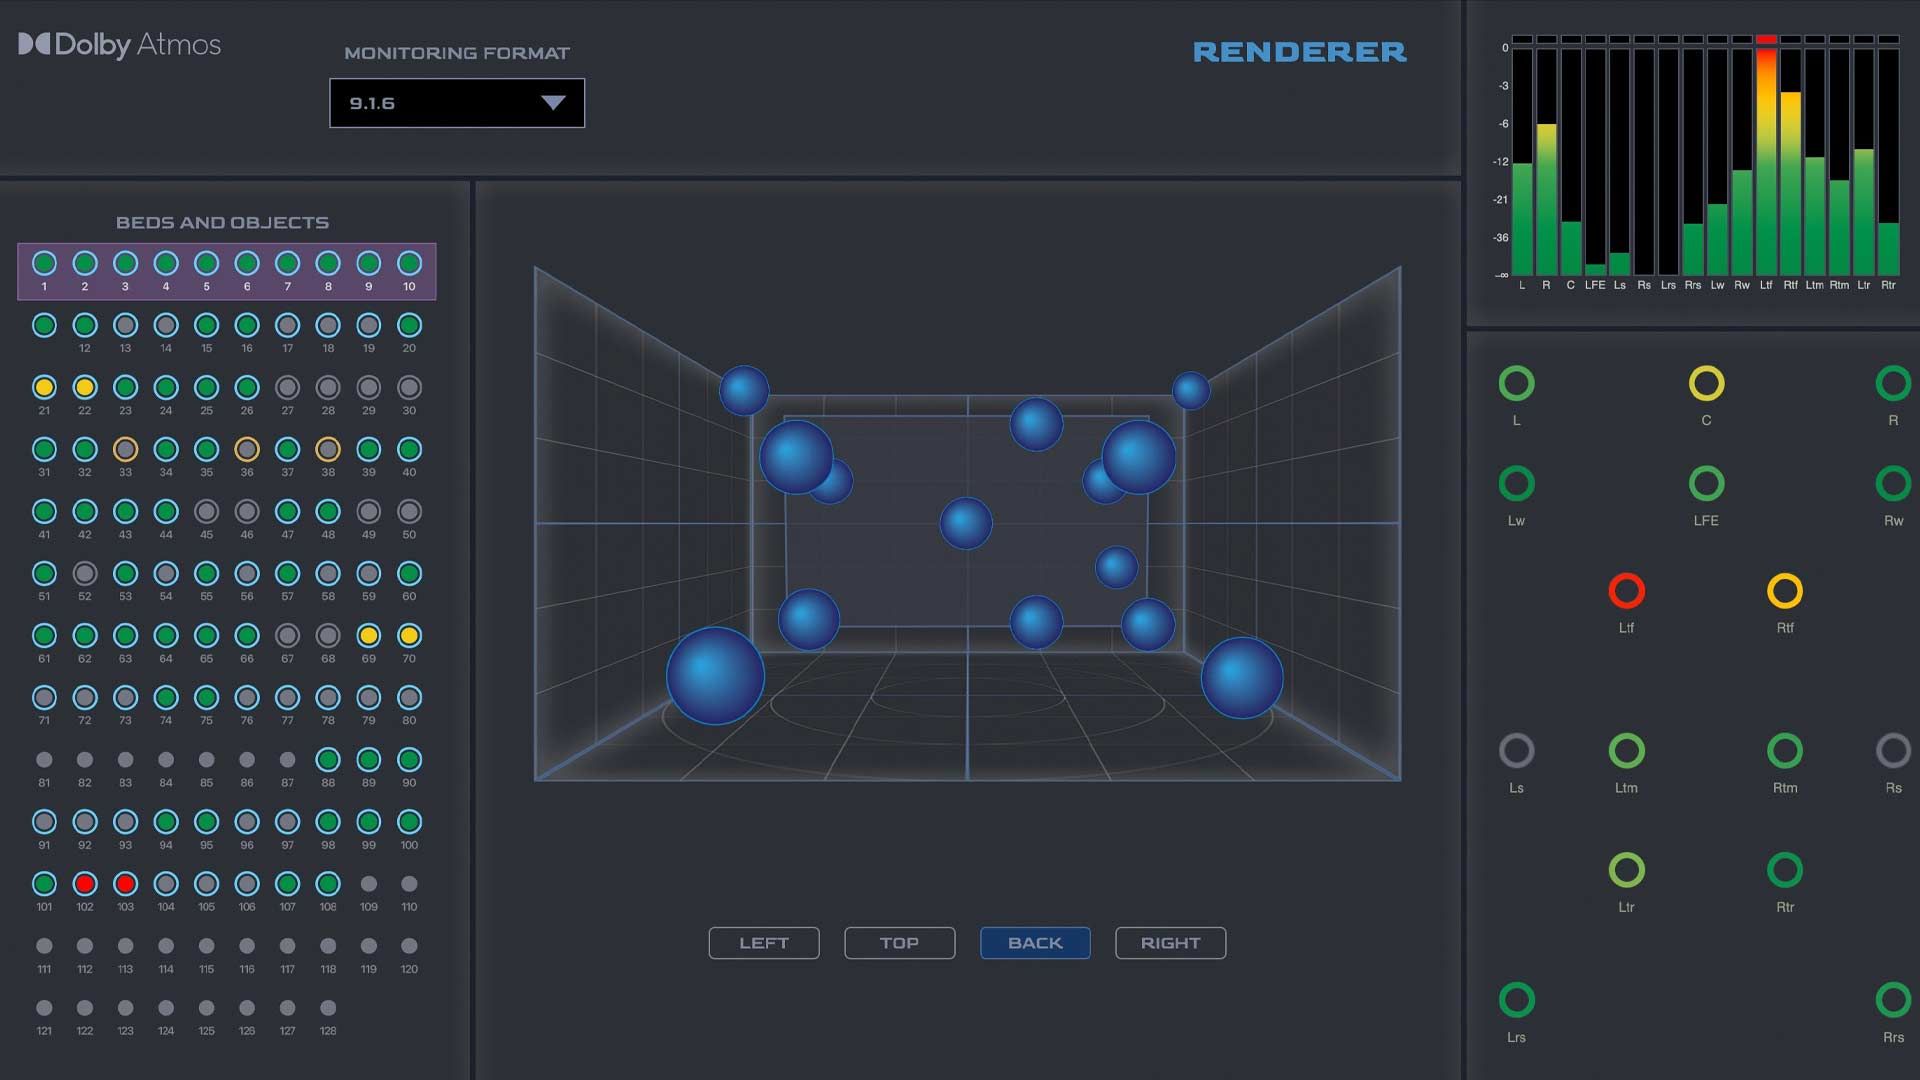Select the yellow object 21 indicator
1920x1080 pixels.
click(x=44, y=387)
